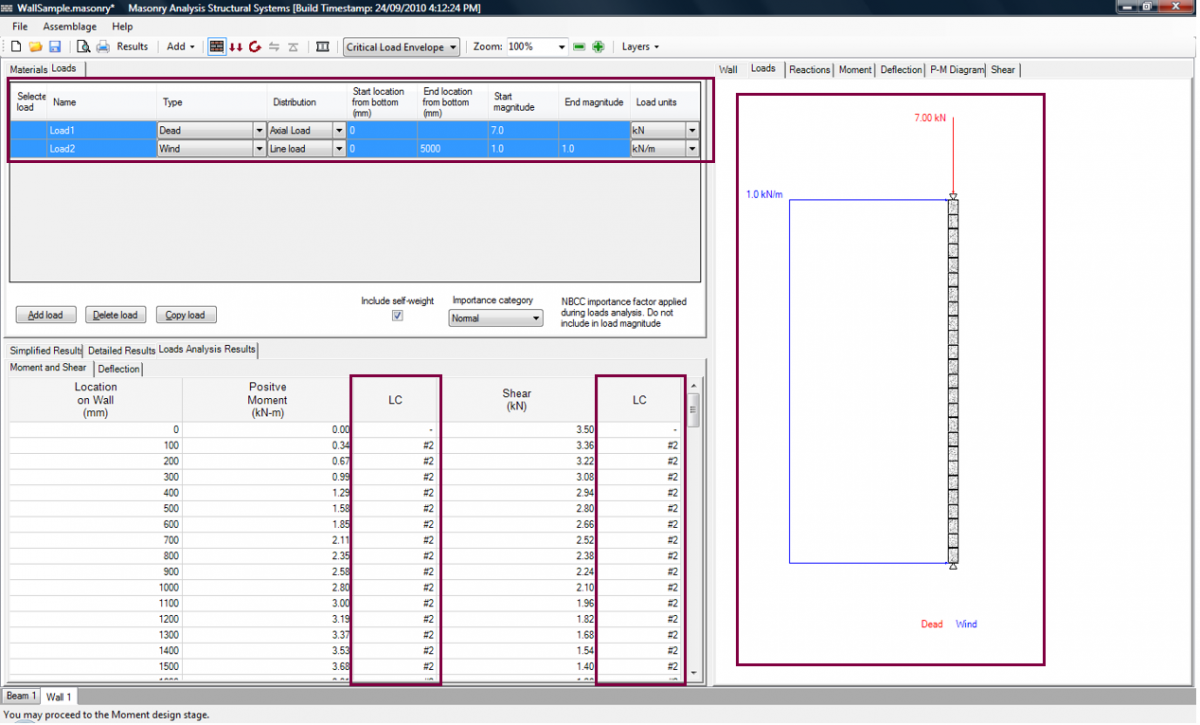Expand the Load1 Type dropdown showing Dead

tap(258, 129)
